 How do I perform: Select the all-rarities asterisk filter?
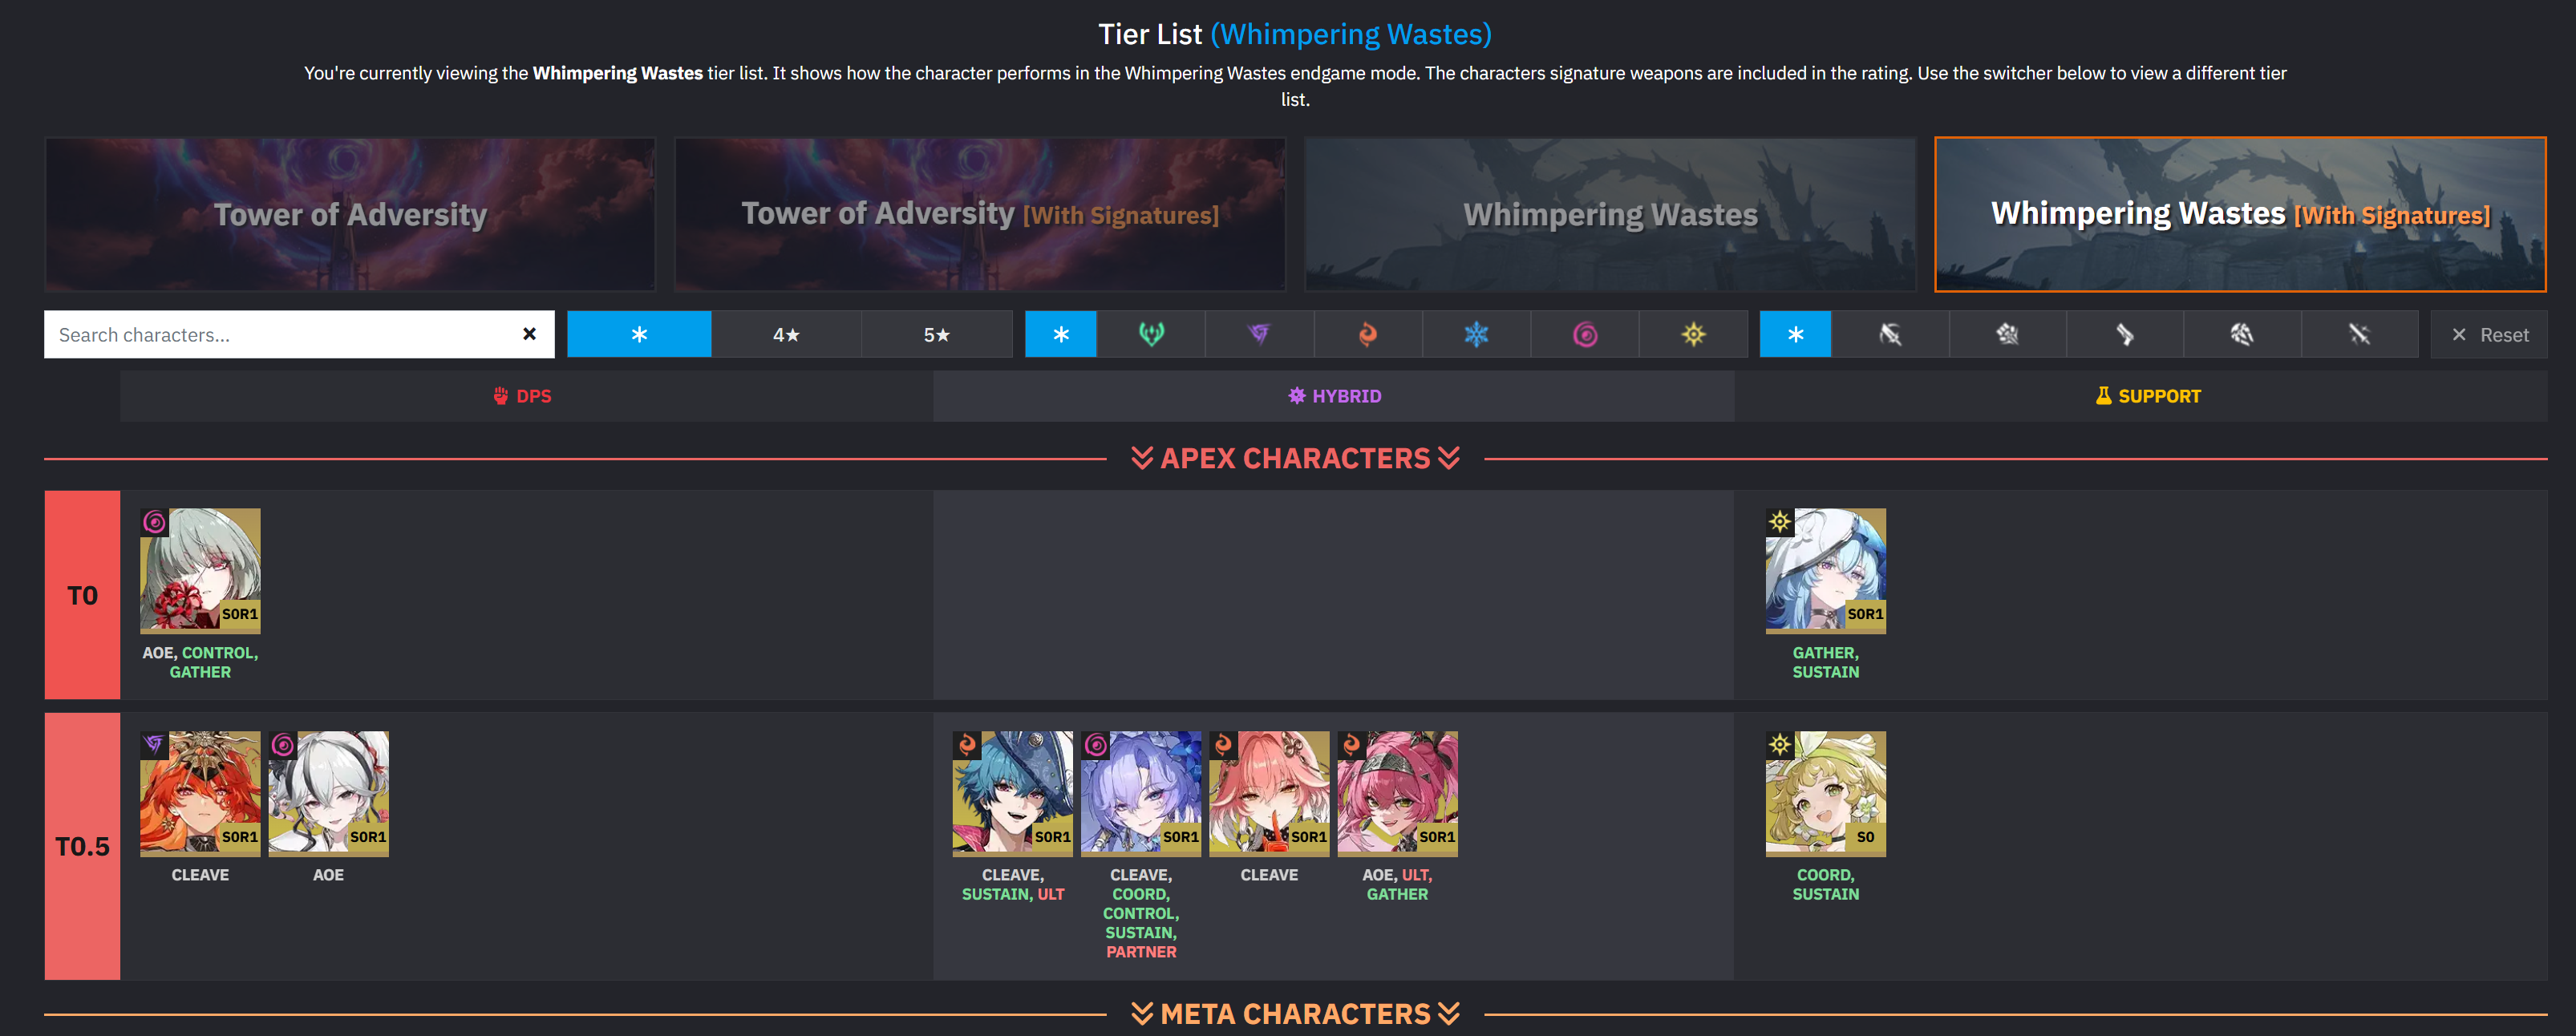pyautogui.click(x=639, y=334)
